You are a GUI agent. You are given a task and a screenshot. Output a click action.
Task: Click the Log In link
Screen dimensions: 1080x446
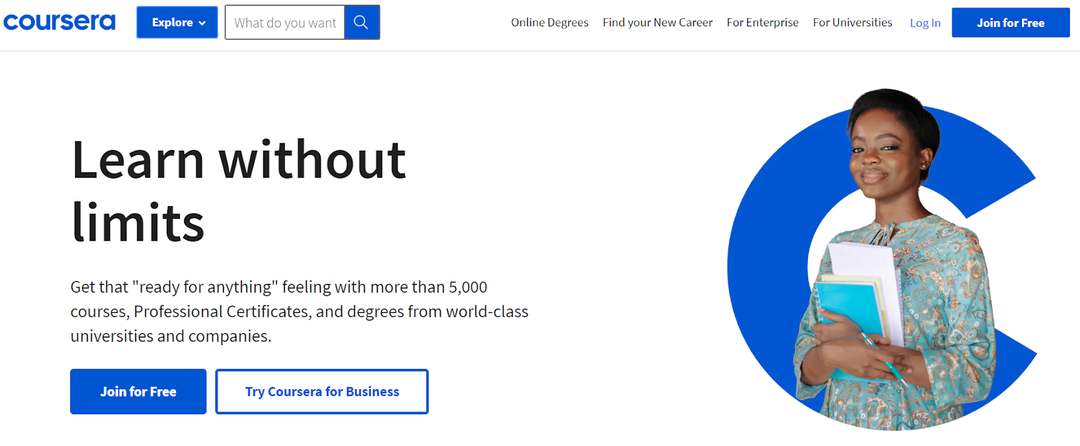tap(925, 23)
